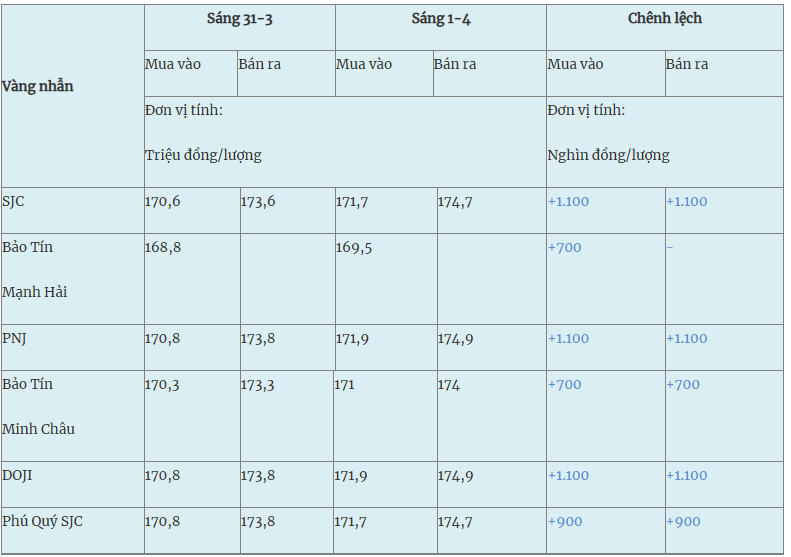Select the 173,3 selling price cell
The image size is (791, 557).
[258, 385]
